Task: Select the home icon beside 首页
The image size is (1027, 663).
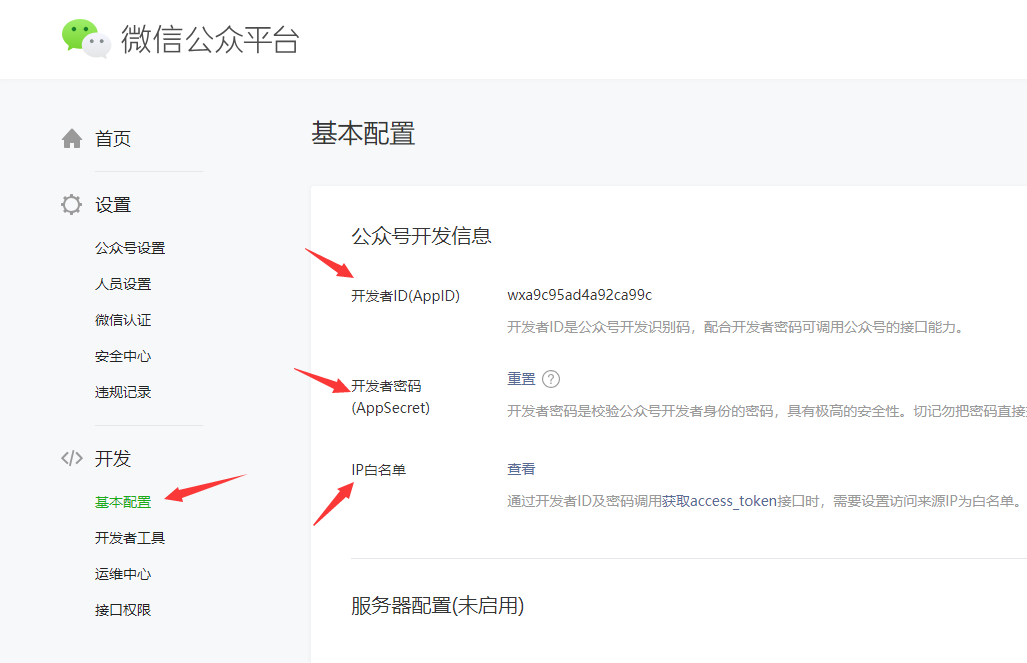Action: click(x=71, y=138)
